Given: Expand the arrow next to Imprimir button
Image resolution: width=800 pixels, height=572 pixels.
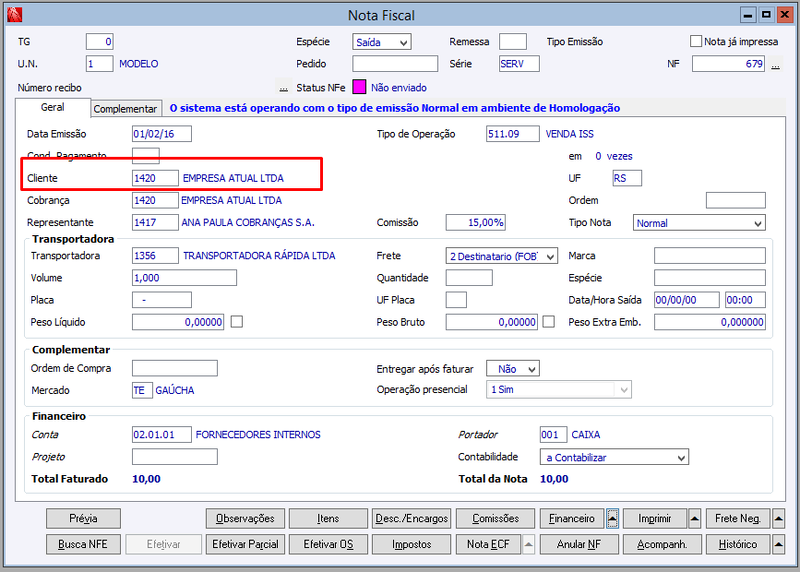Looking at the screenshot, I should [694, 518].
